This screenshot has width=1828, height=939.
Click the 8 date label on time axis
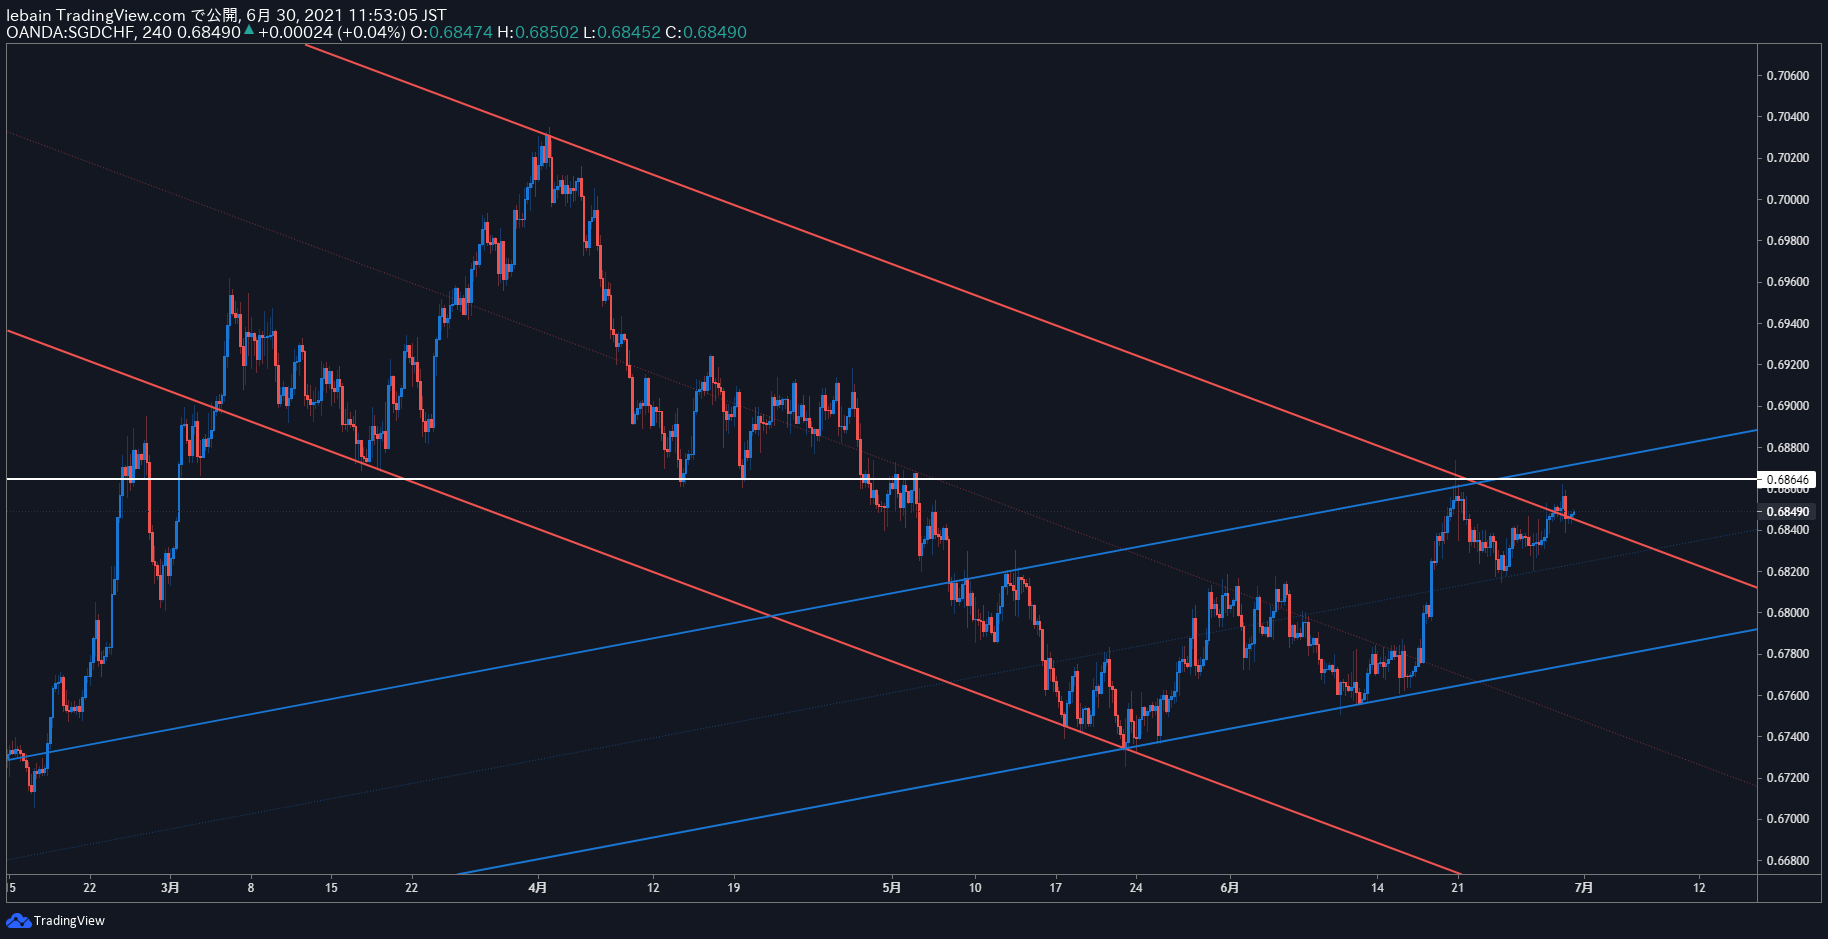251,887
